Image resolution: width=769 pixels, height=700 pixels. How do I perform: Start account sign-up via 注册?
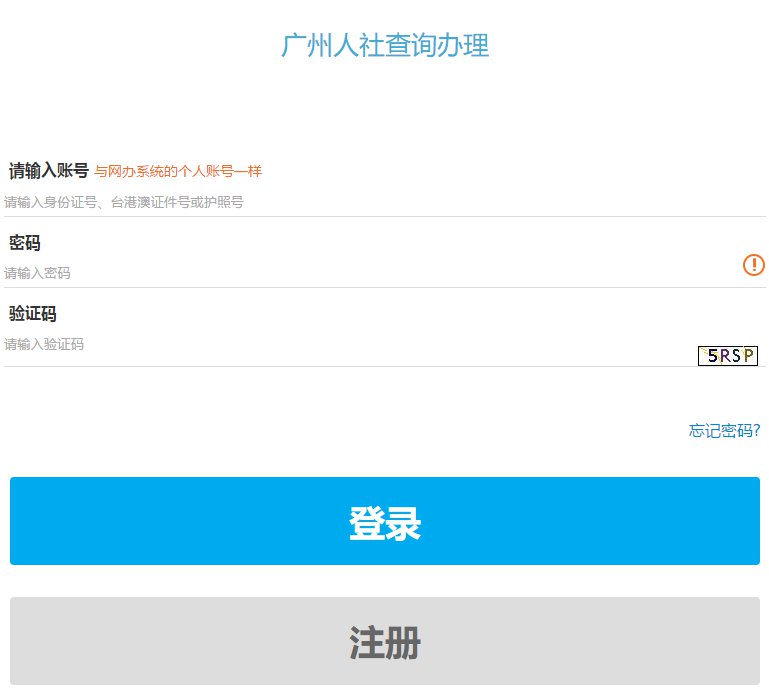(385, 642)
